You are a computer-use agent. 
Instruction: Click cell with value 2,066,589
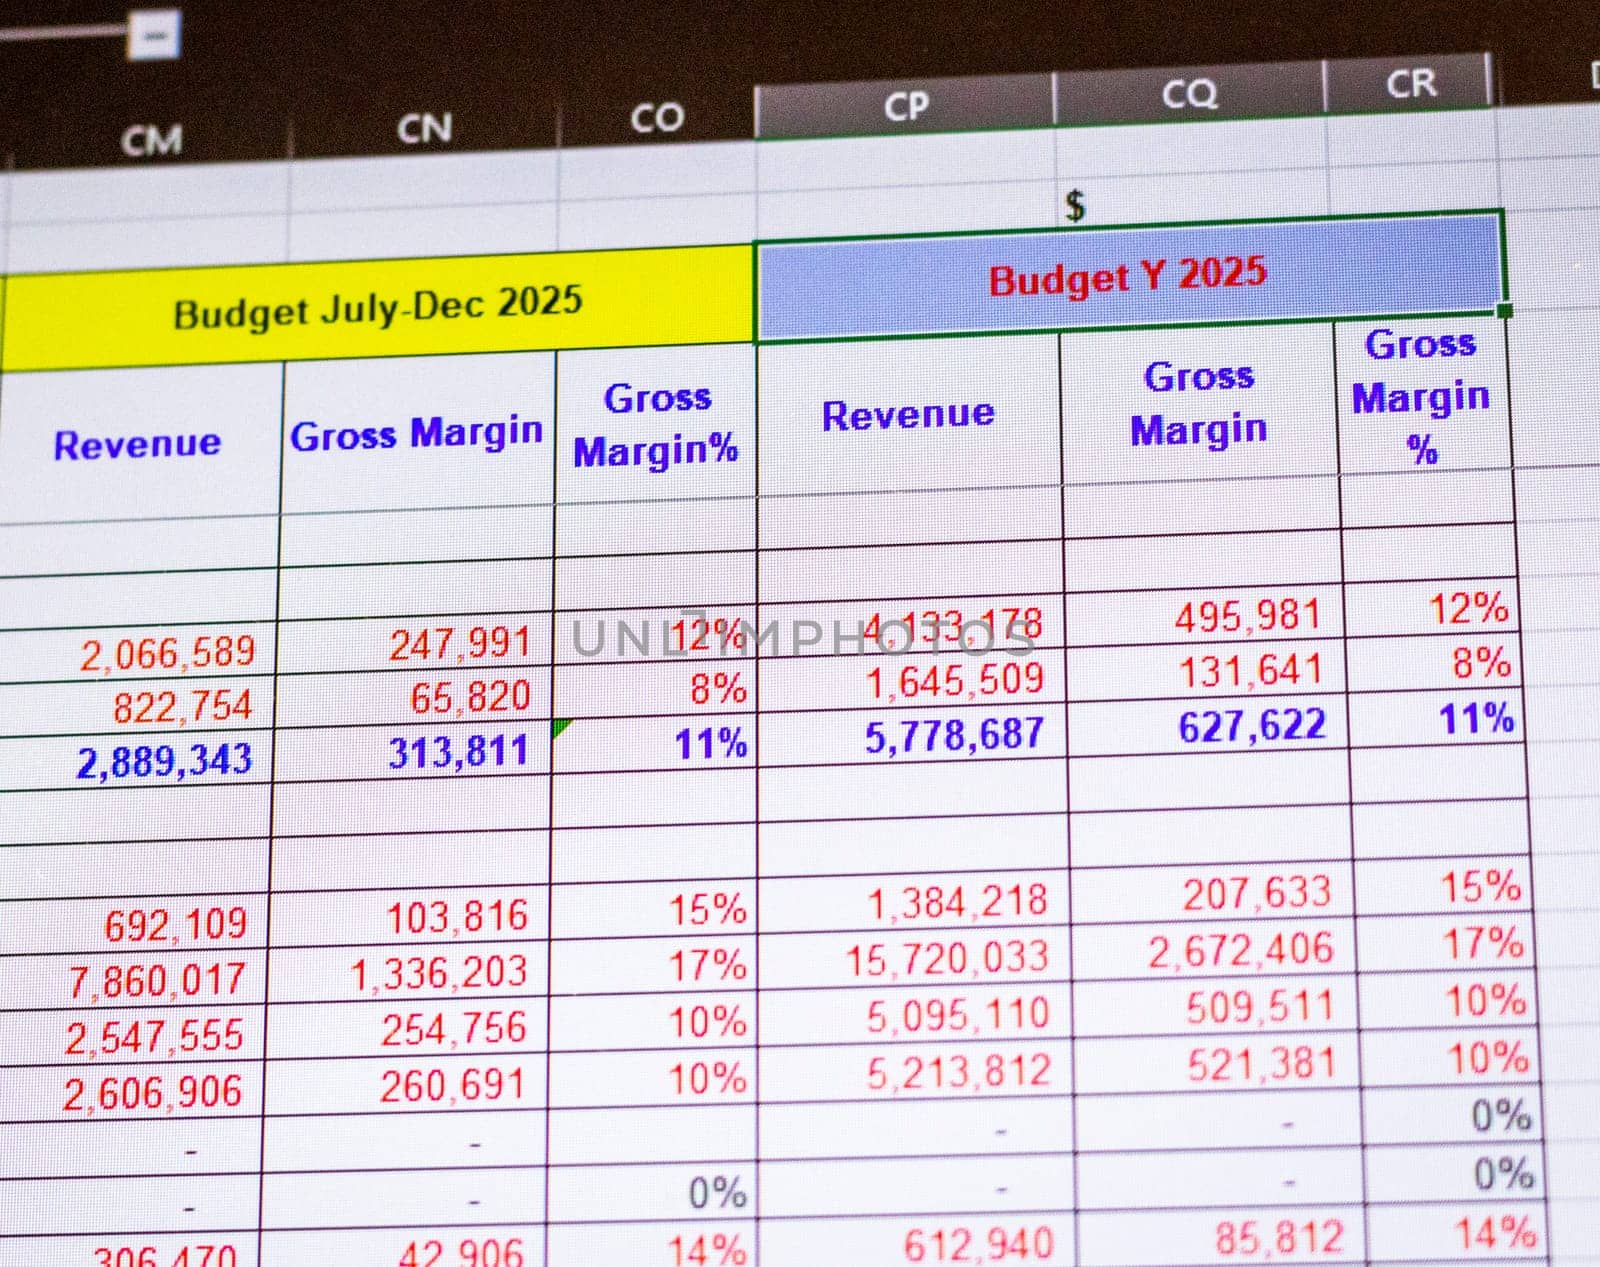point(139,655)
